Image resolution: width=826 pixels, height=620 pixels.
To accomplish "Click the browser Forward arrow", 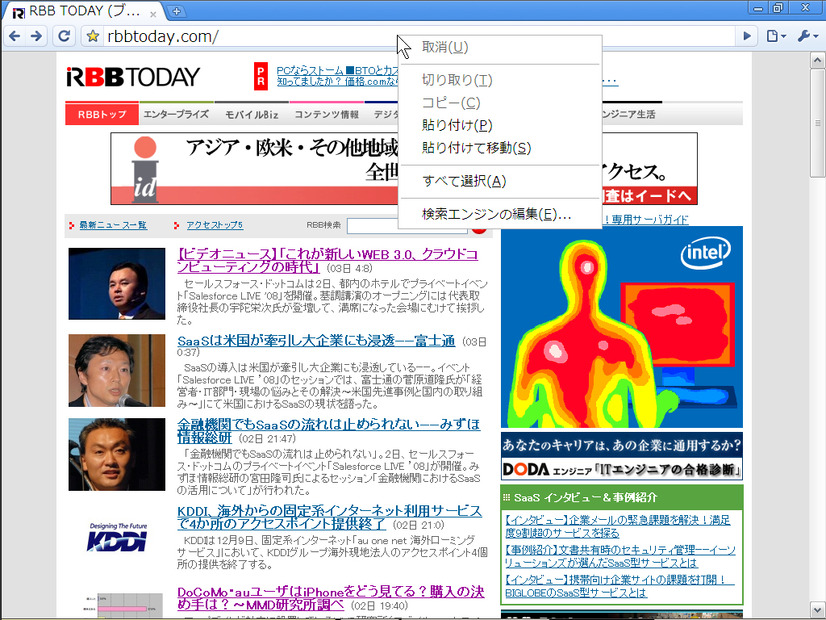I will tap(36, 36).
